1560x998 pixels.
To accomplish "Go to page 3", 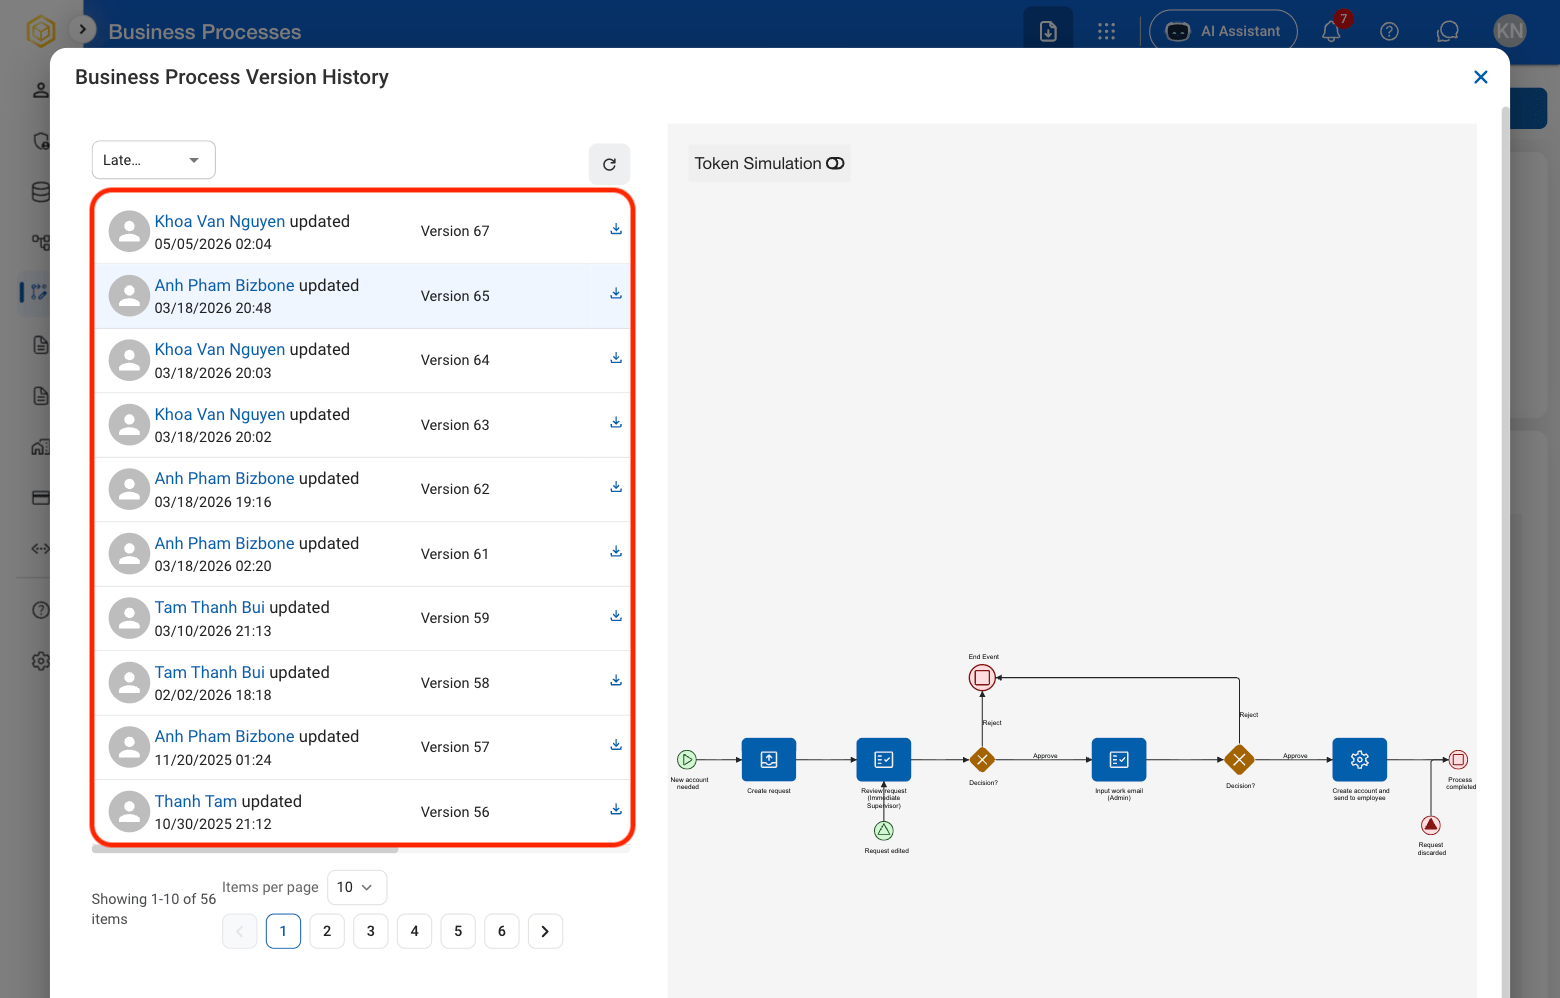I will coord(371,931).
